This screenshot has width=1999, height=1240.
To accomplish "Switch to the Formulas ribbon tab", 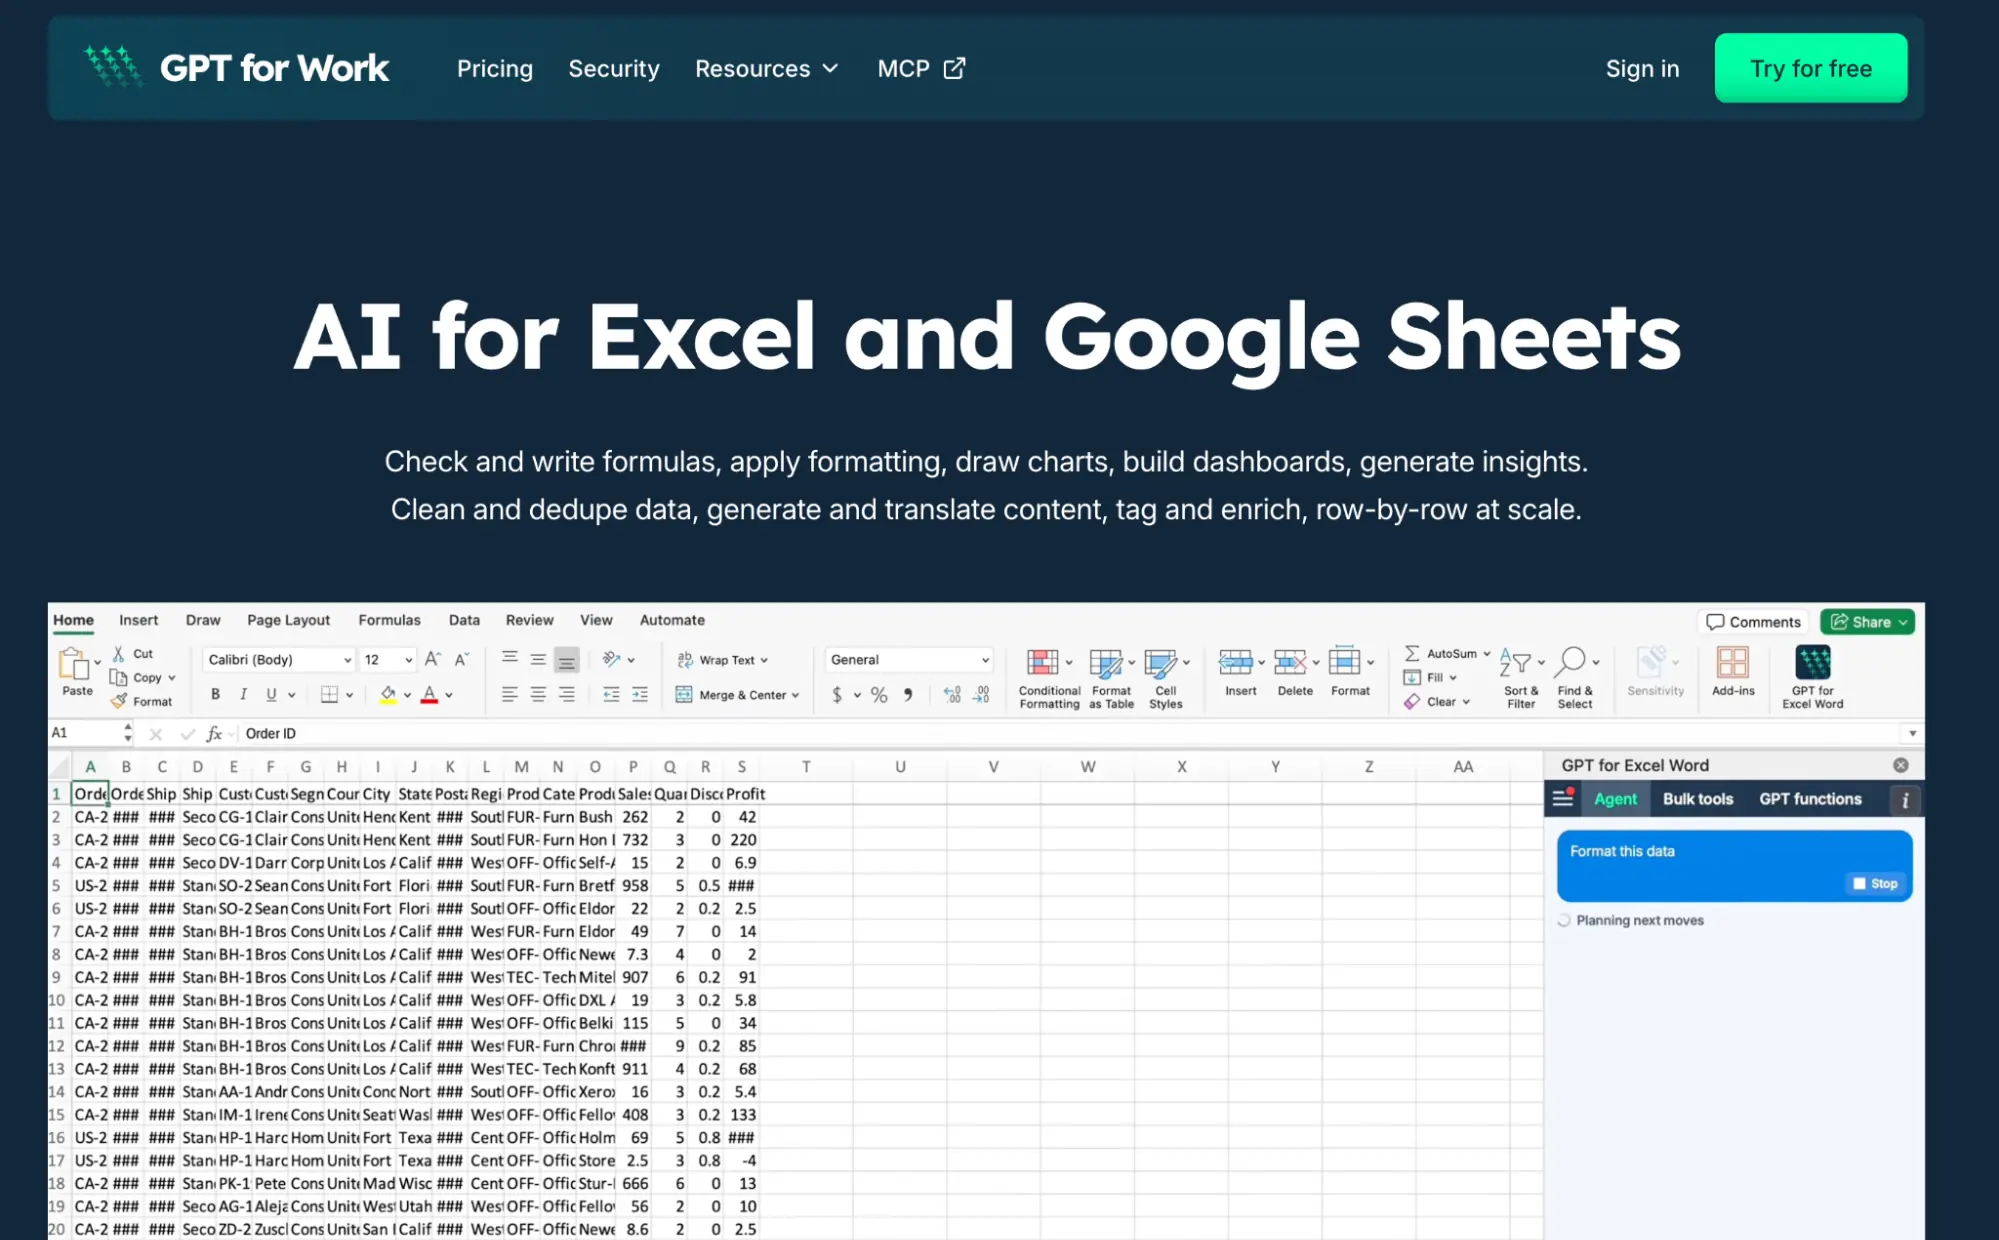I will [x=389, y=620].
